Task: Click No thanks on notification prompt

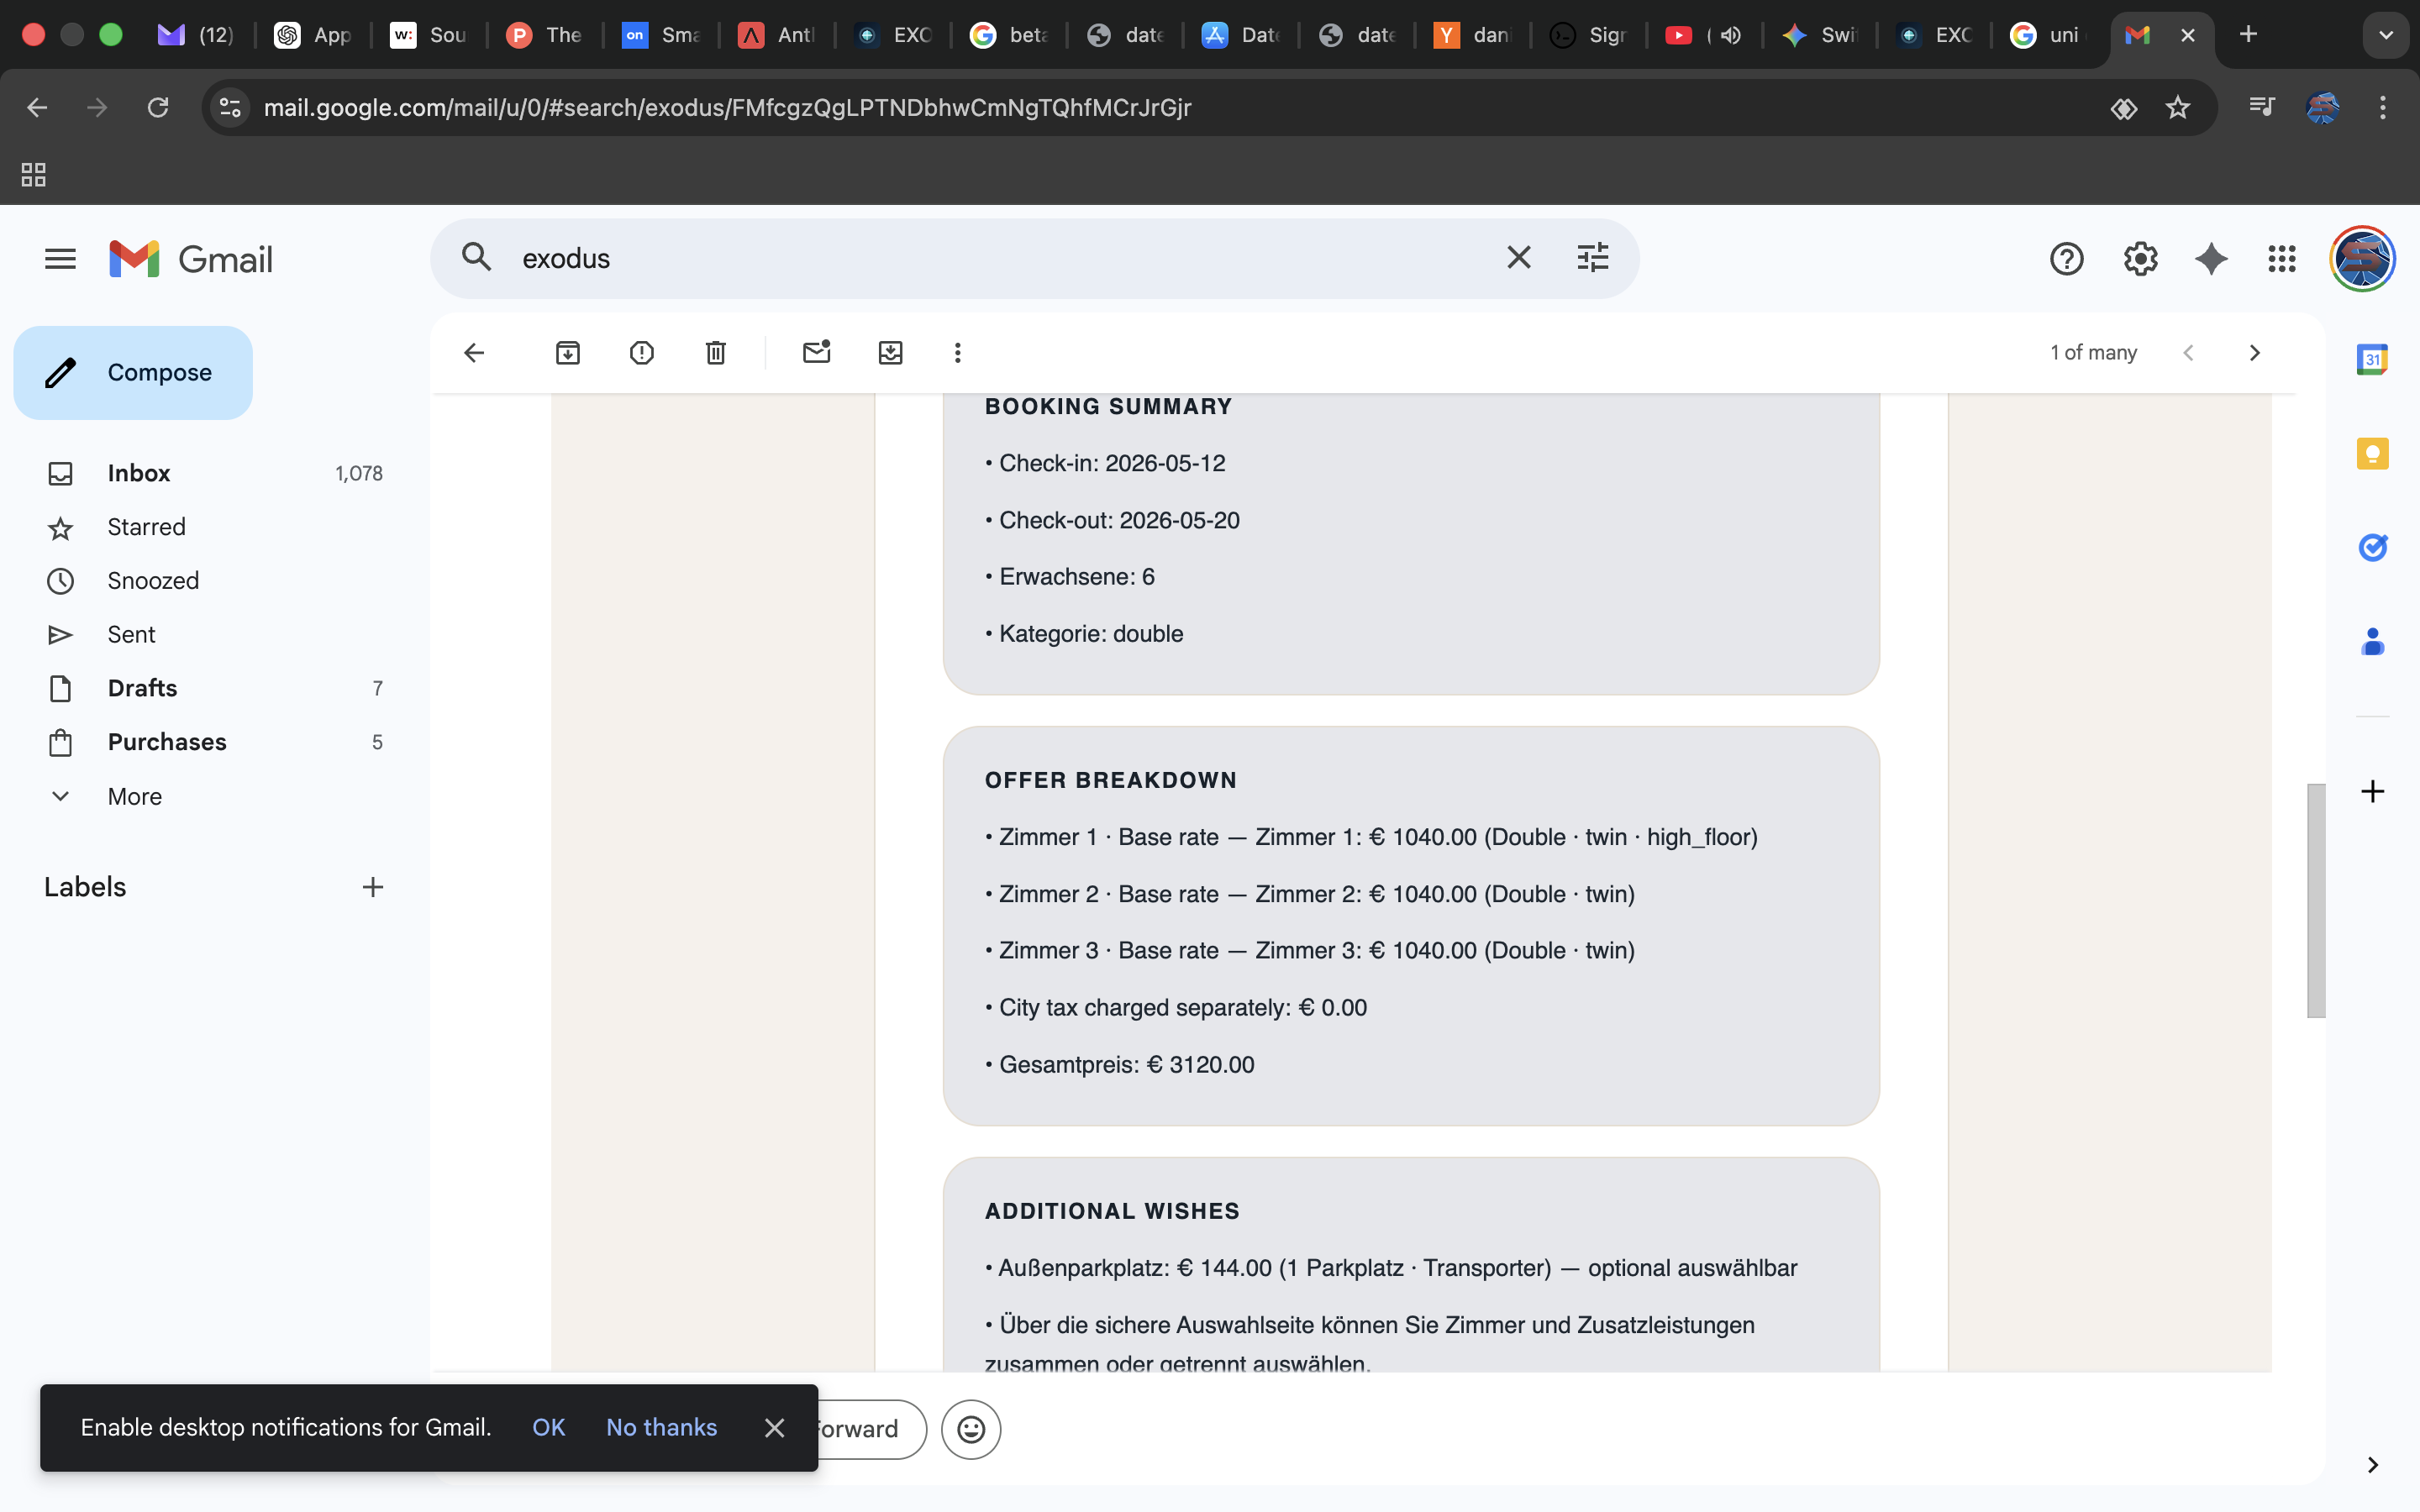Action: [x=661, y=1427]
